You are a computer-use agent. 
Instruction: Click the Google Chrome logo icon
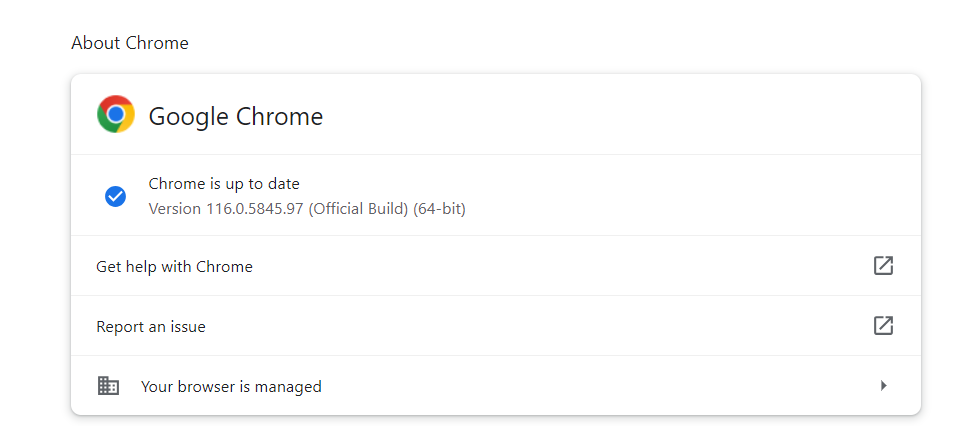[116, 115]
